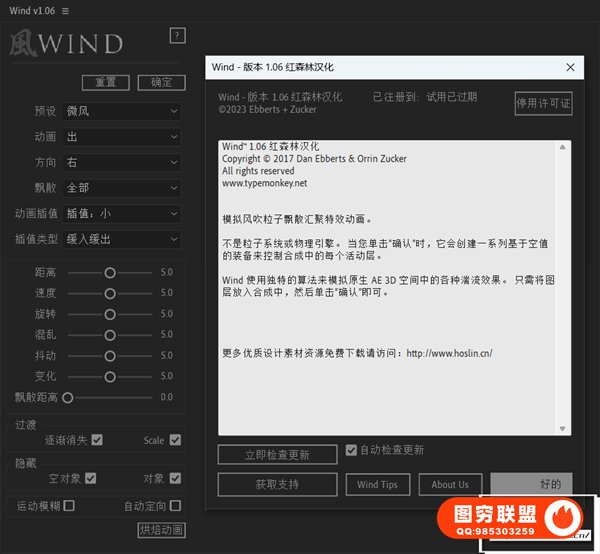Click the question mark help icon
This screenshot has width=600, height=554.
coord(178,36)
